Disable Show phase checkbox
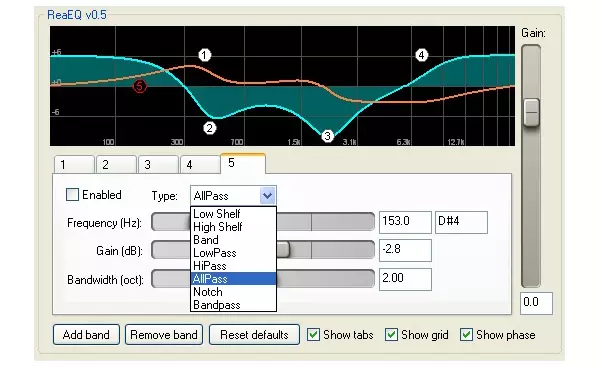The height and width of the screenshot is (367, 600). [466, 335]
